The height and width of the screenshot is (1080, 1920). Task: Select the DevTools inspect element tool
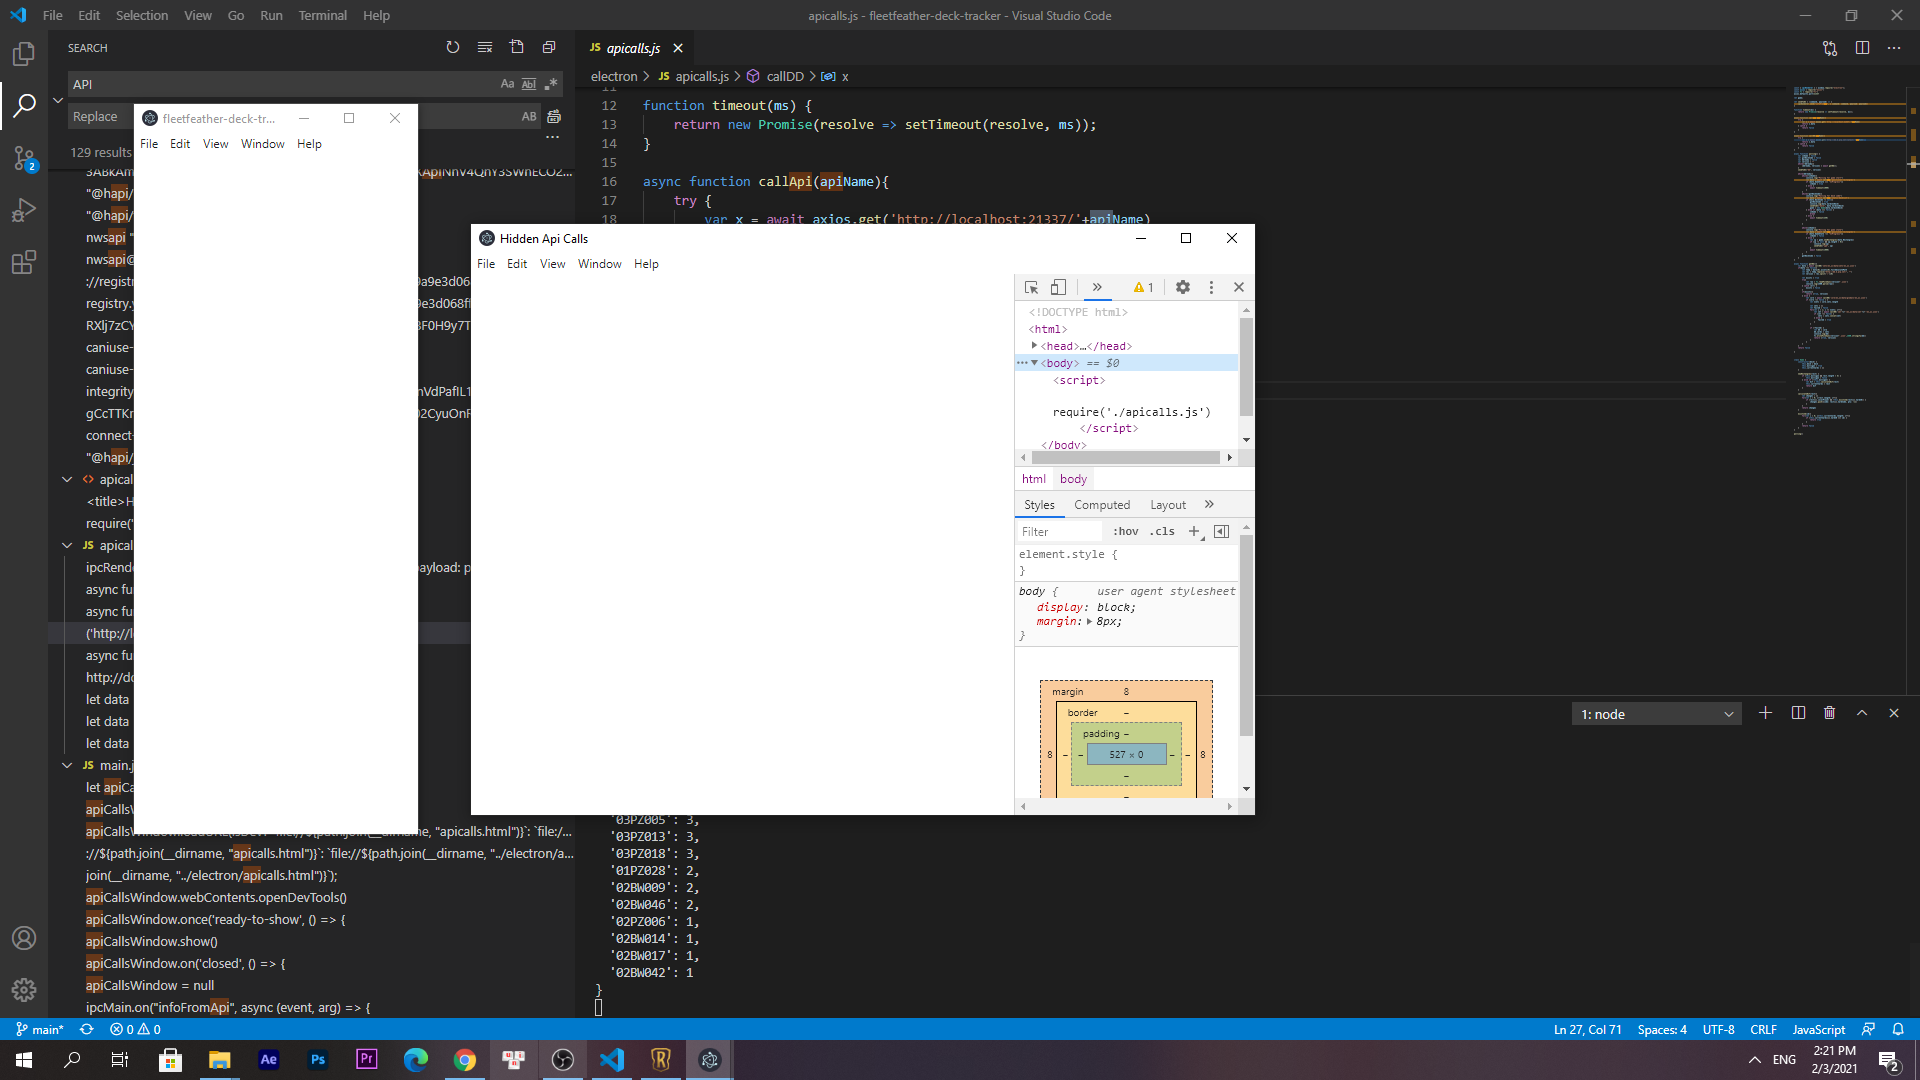coord(1031,287)
